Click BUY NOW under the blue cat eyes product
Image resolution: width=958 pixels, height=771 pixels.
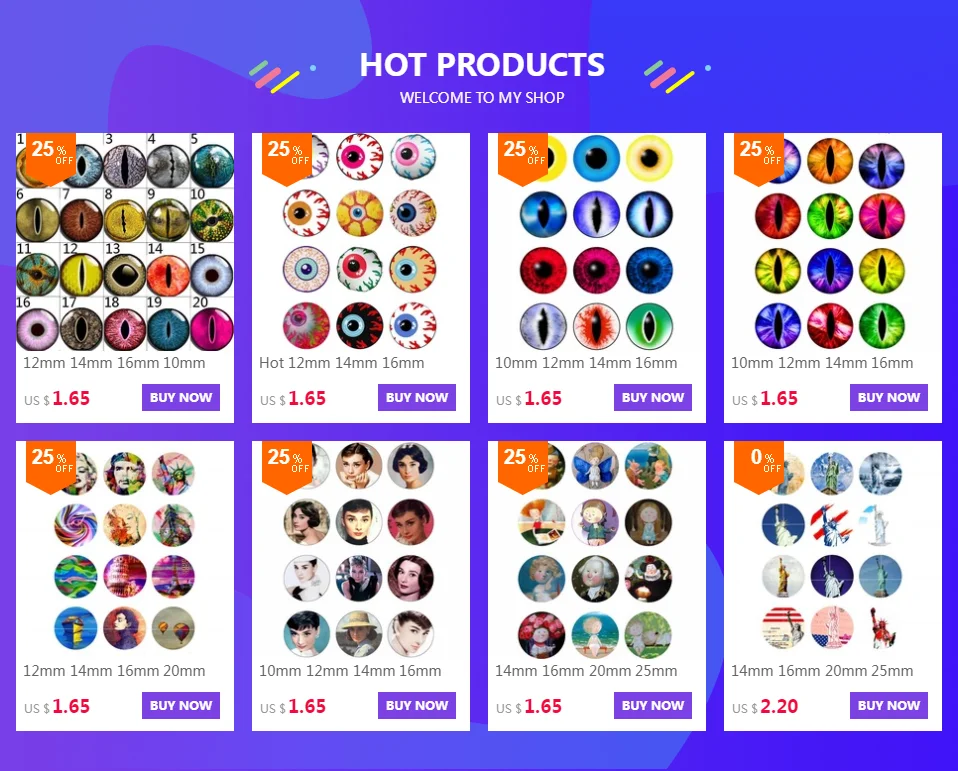pyautogui.click(x=653, y=397)
